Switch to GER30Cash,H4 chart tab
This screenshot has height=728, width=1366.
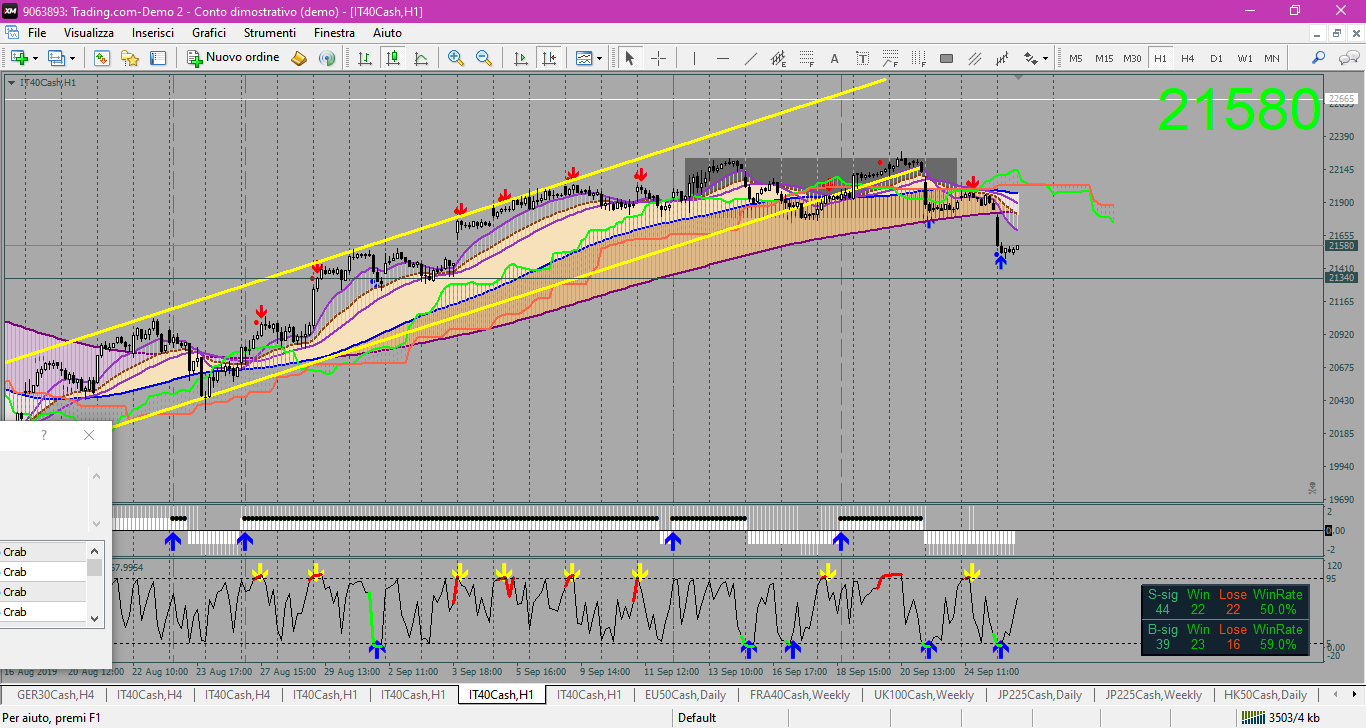[x=55, y=695]
